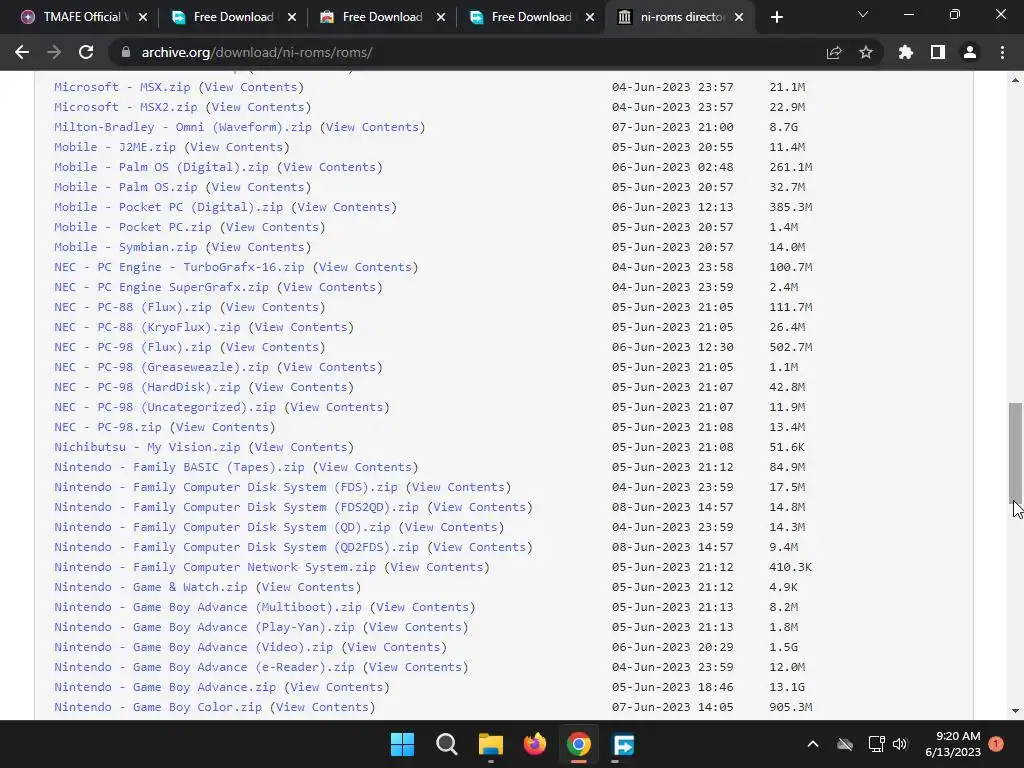View Contents of NEC - PC Engine SuperGrafx.zip
Image resolution: width=1024 pixels, height=768 pixels.
coord(330,287)
